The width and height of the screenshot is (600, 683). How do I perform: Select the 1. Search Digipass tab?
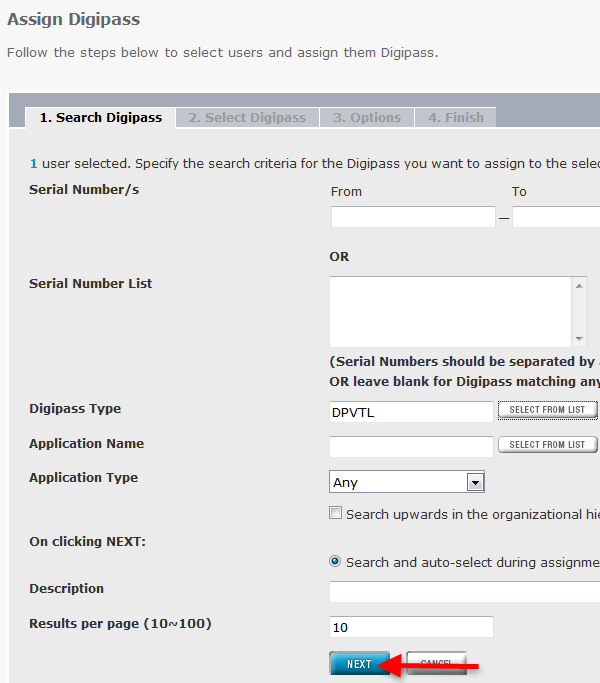click(101, 118)
